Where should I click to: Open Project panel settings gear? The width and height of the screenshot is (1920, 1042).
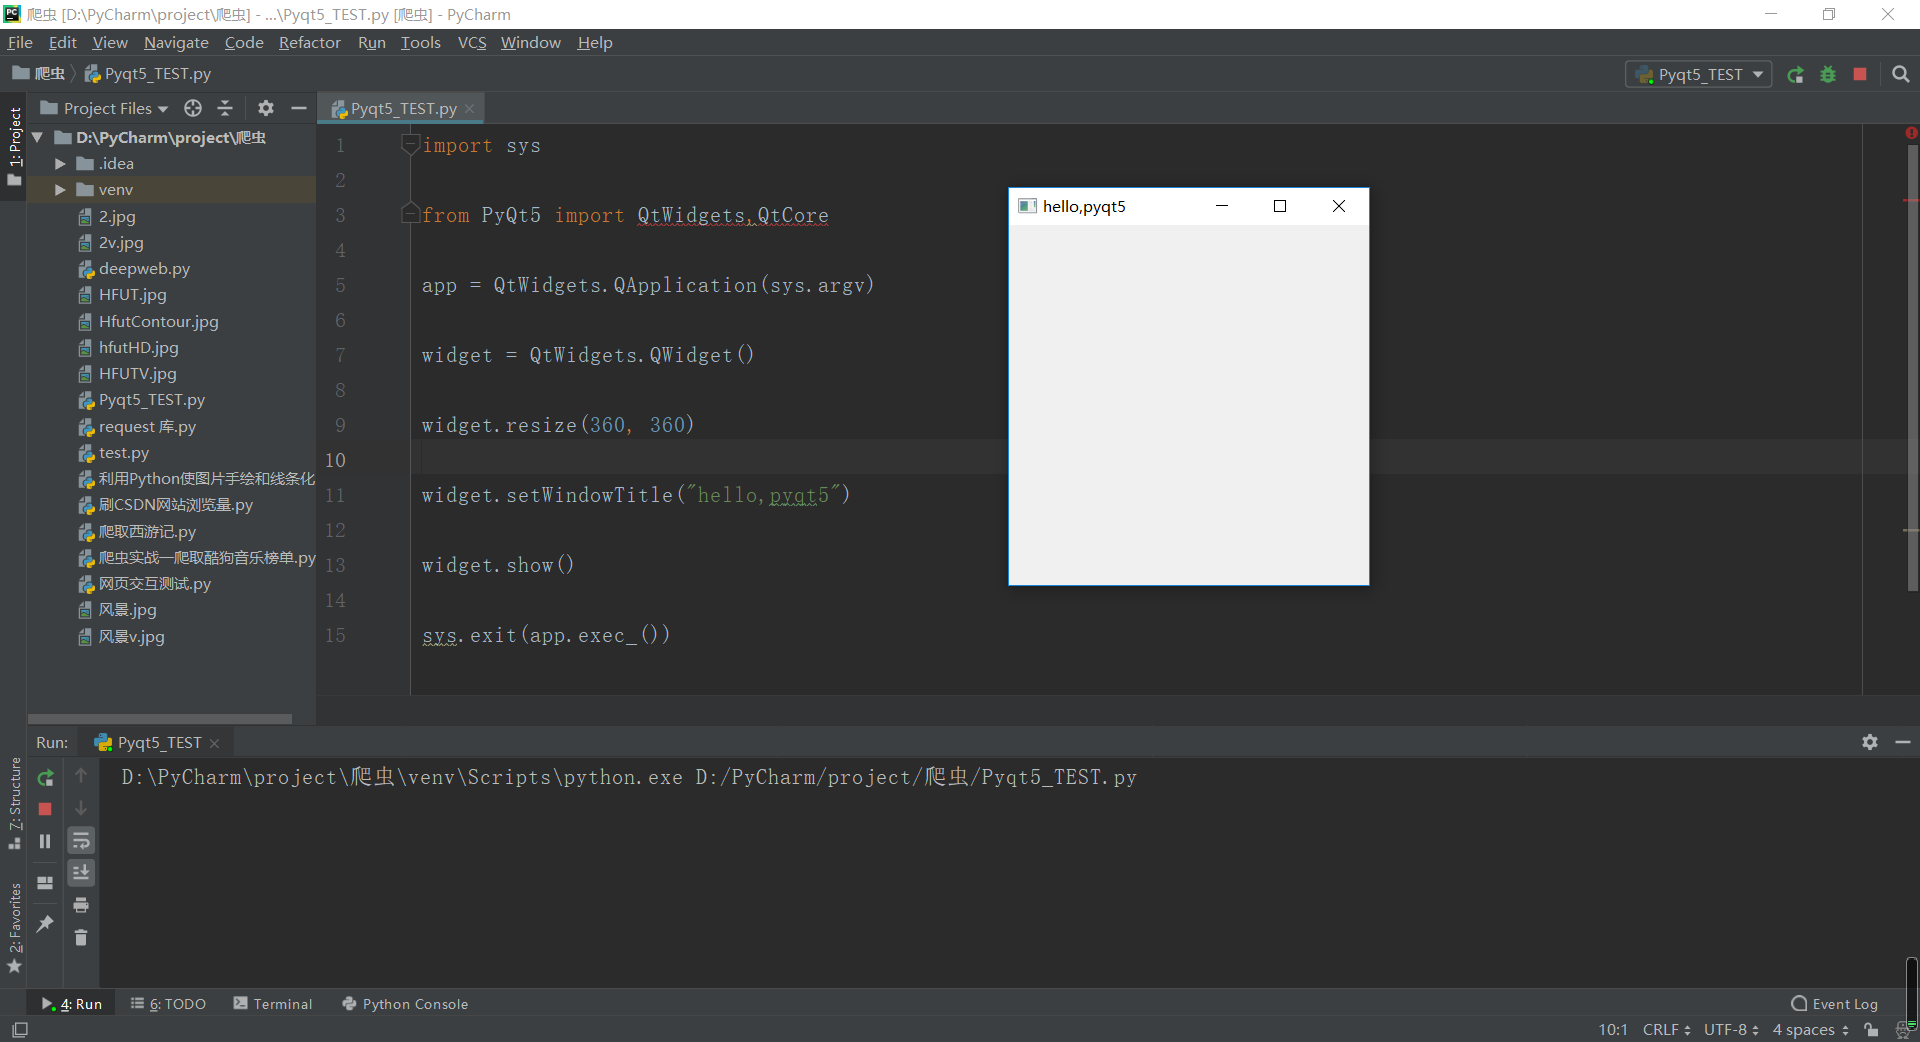[x=266, y=108]
